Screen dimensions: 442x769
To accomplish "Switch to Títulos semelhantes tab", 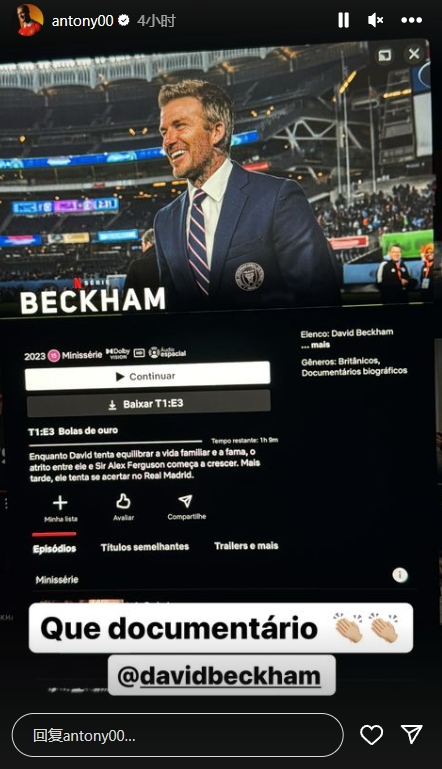I will click(x=145, y=547).
